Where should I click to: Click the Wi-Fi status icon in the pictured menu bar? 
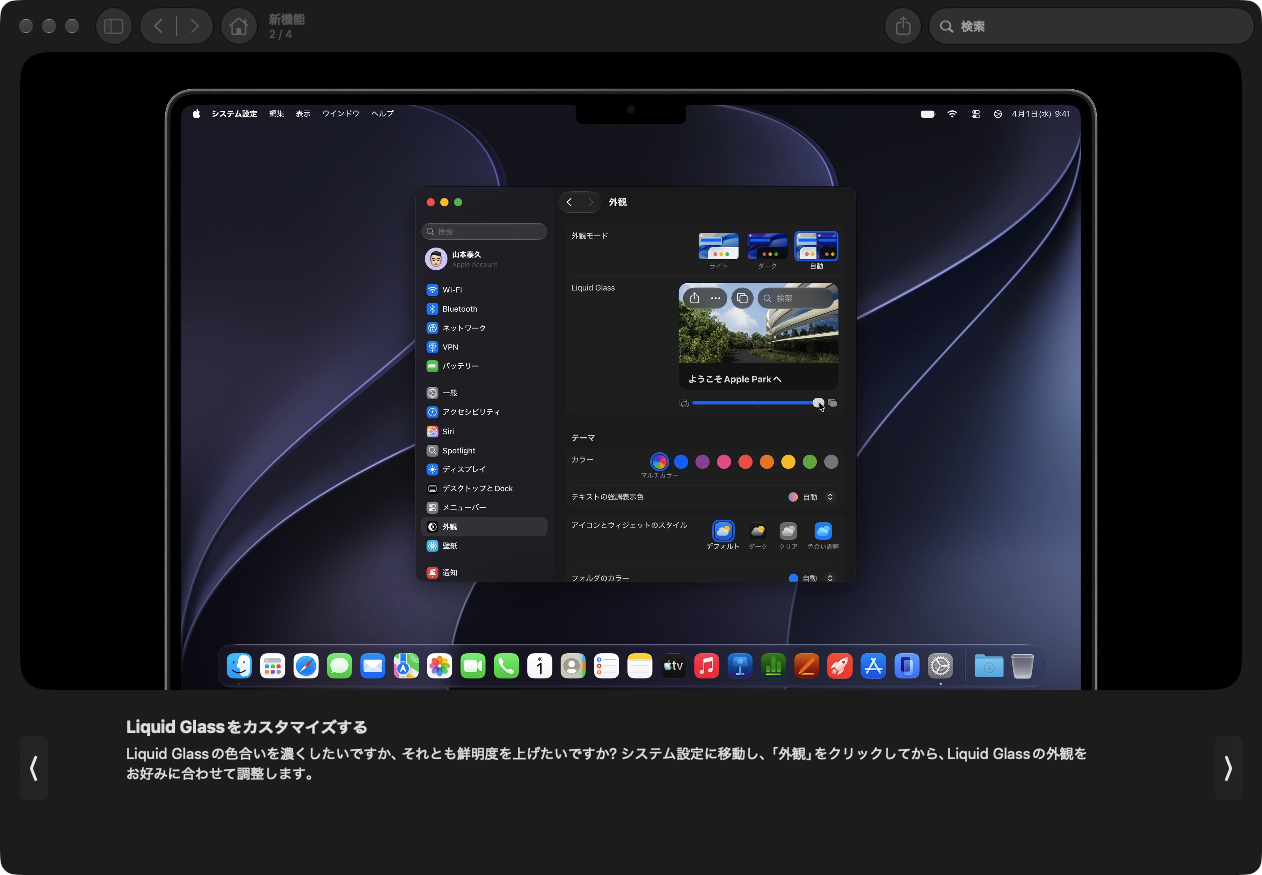point(952,114)
